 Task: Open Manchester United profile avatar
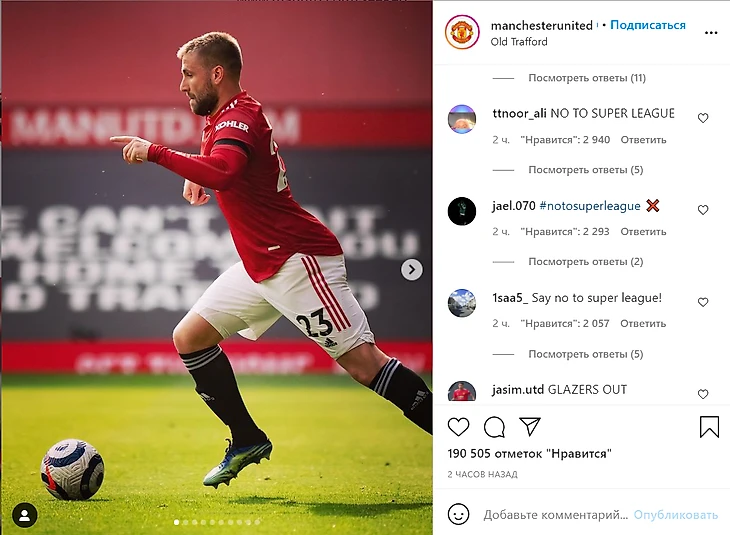point(462,32)
